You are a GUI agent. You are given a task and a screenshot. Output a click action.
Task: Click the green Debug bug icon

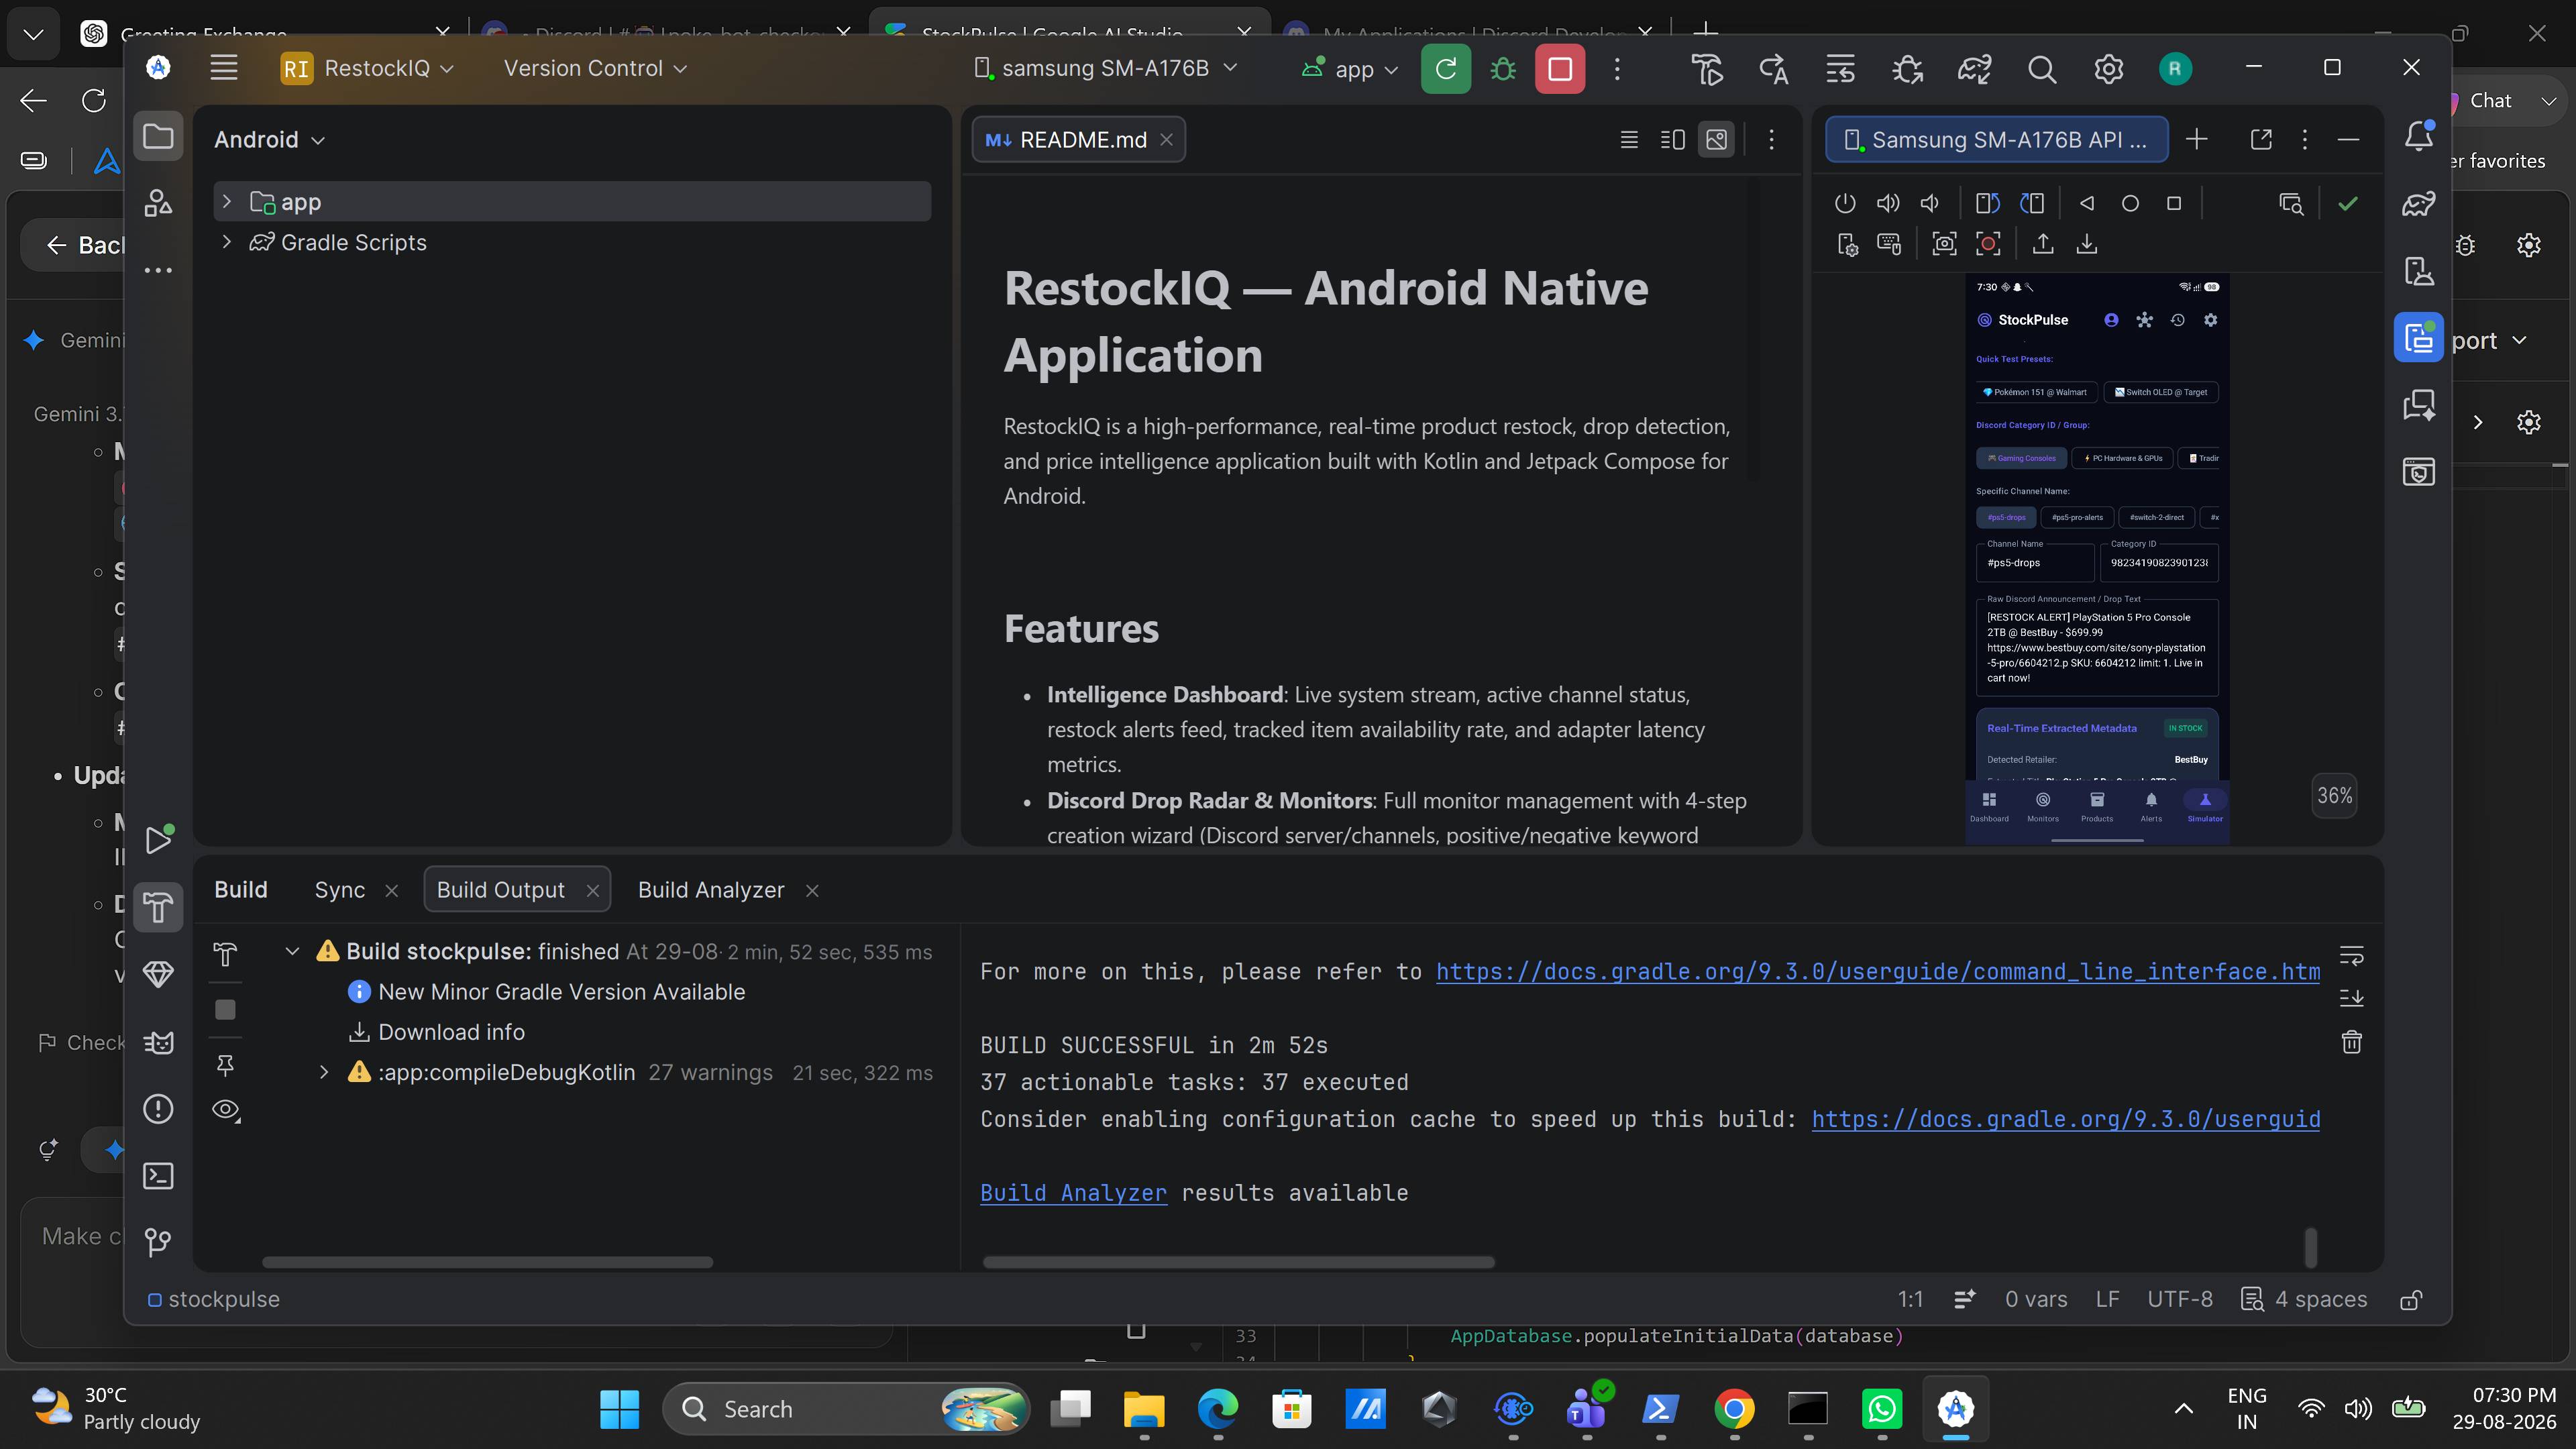(1502, 69)
